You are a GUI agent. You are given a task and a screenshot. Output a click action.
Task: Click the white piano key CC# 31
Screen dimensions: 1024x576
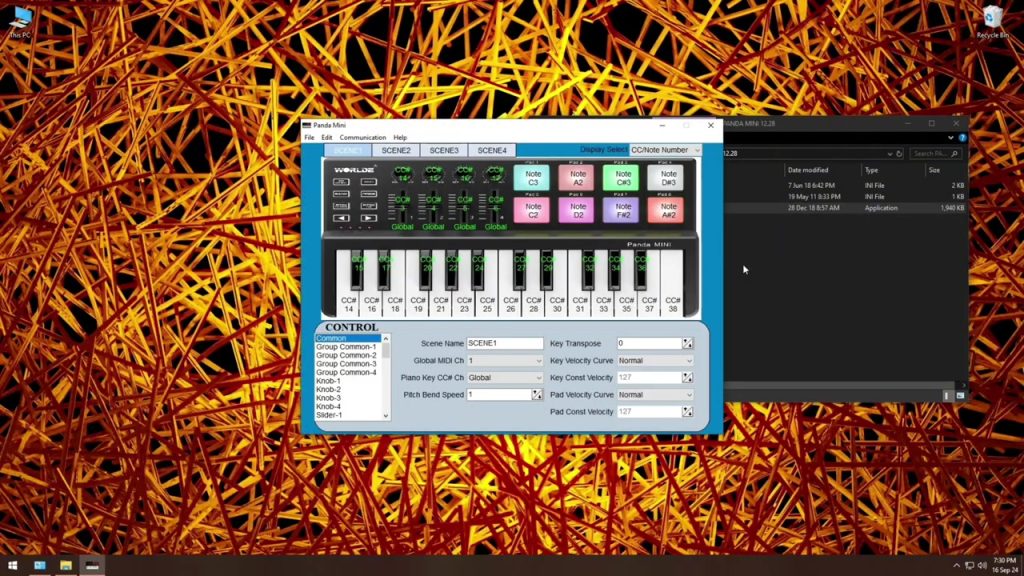point(580,304)
